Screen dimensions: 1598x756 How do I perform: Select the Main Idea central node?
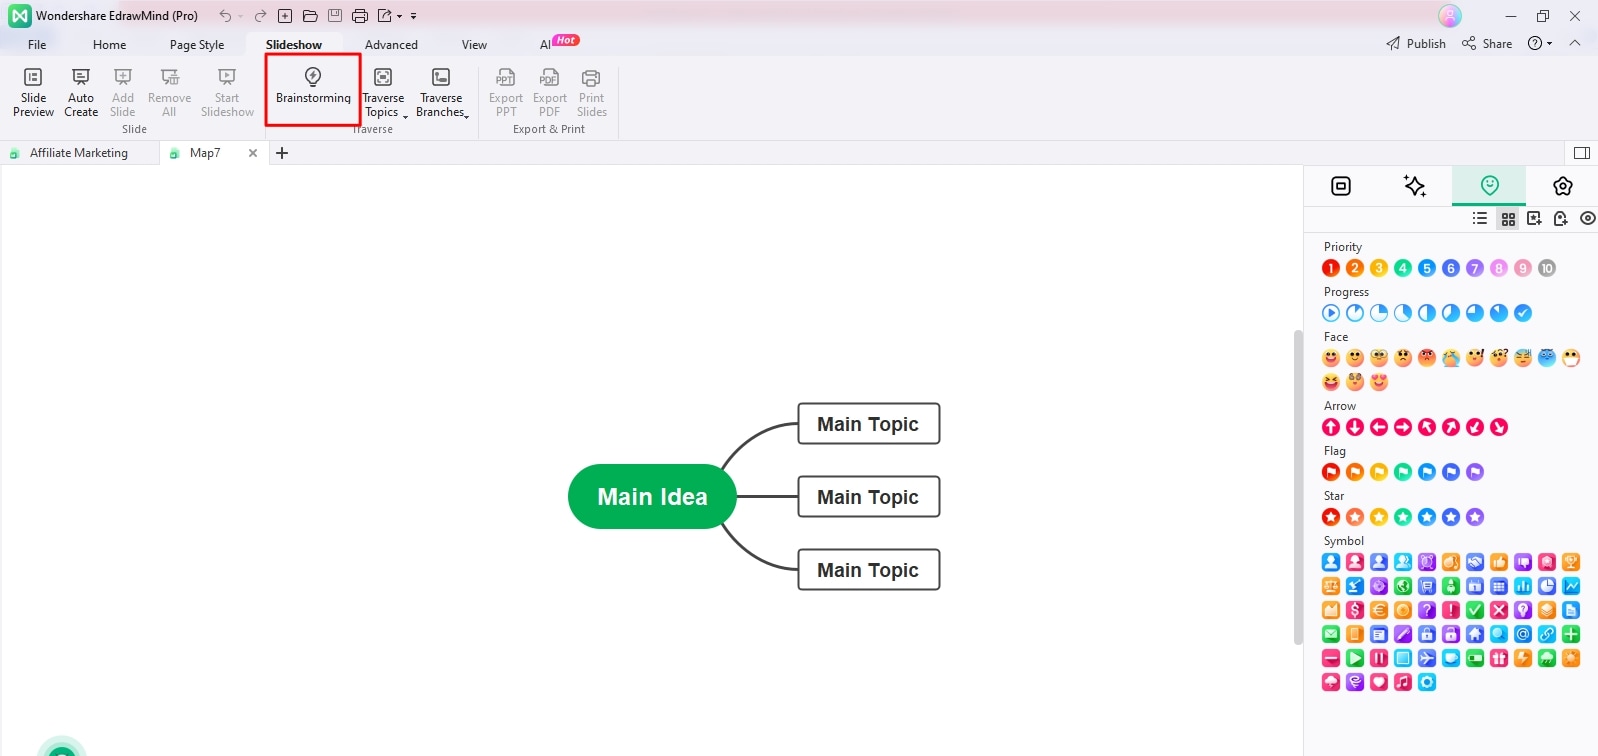652,497
